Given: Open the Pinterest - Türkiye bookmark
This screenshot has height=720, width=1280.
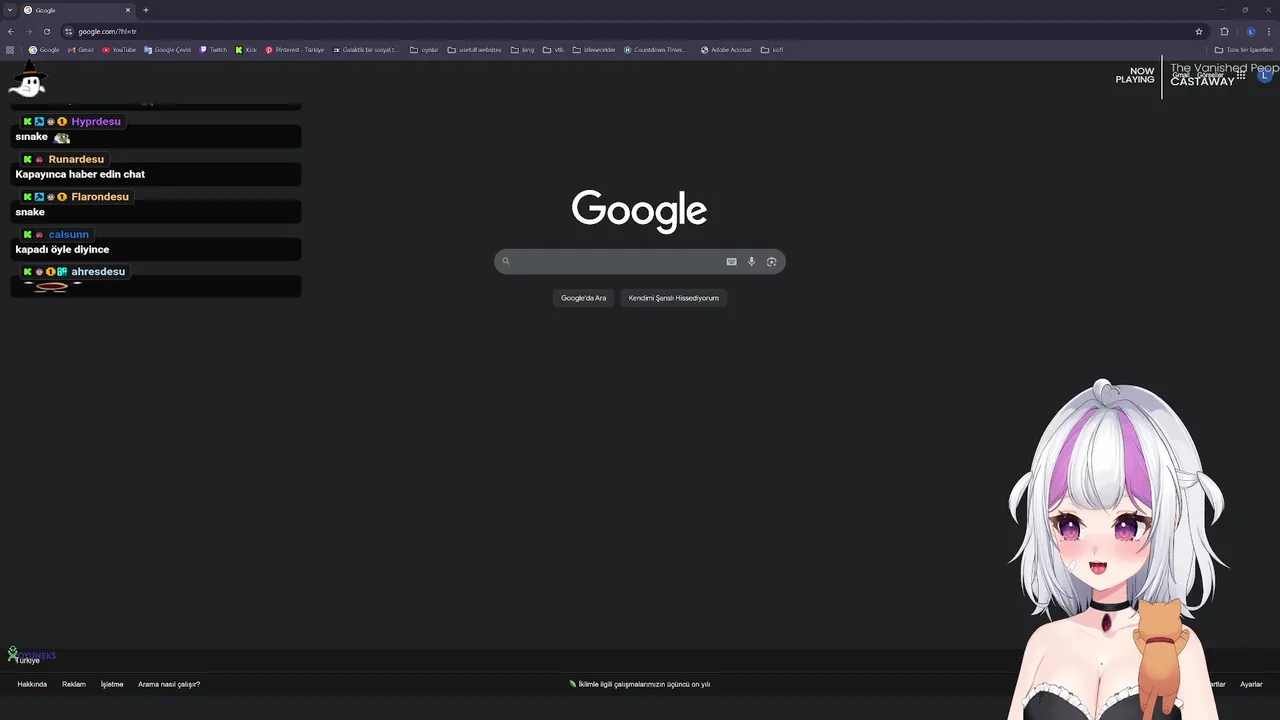Looking at the screenshot, I should [295, 49].
